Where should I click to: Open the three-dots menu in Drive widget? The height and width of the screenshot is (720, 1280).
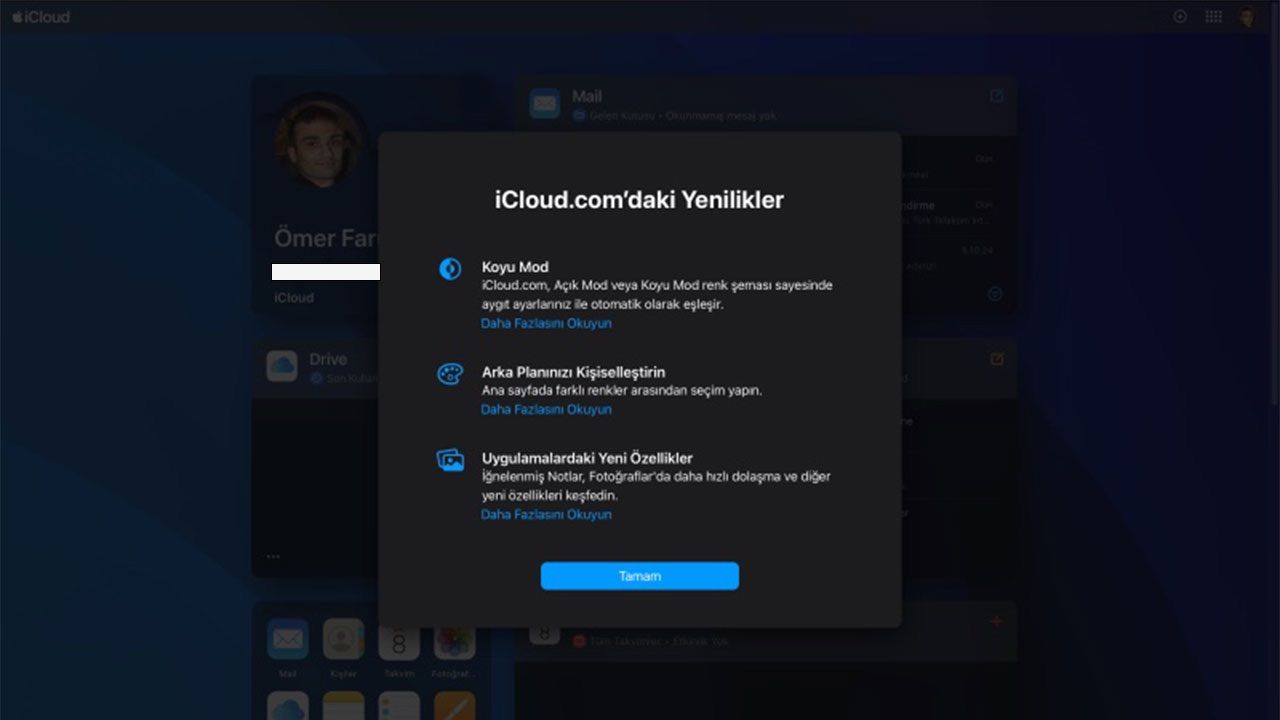[273, 557]
